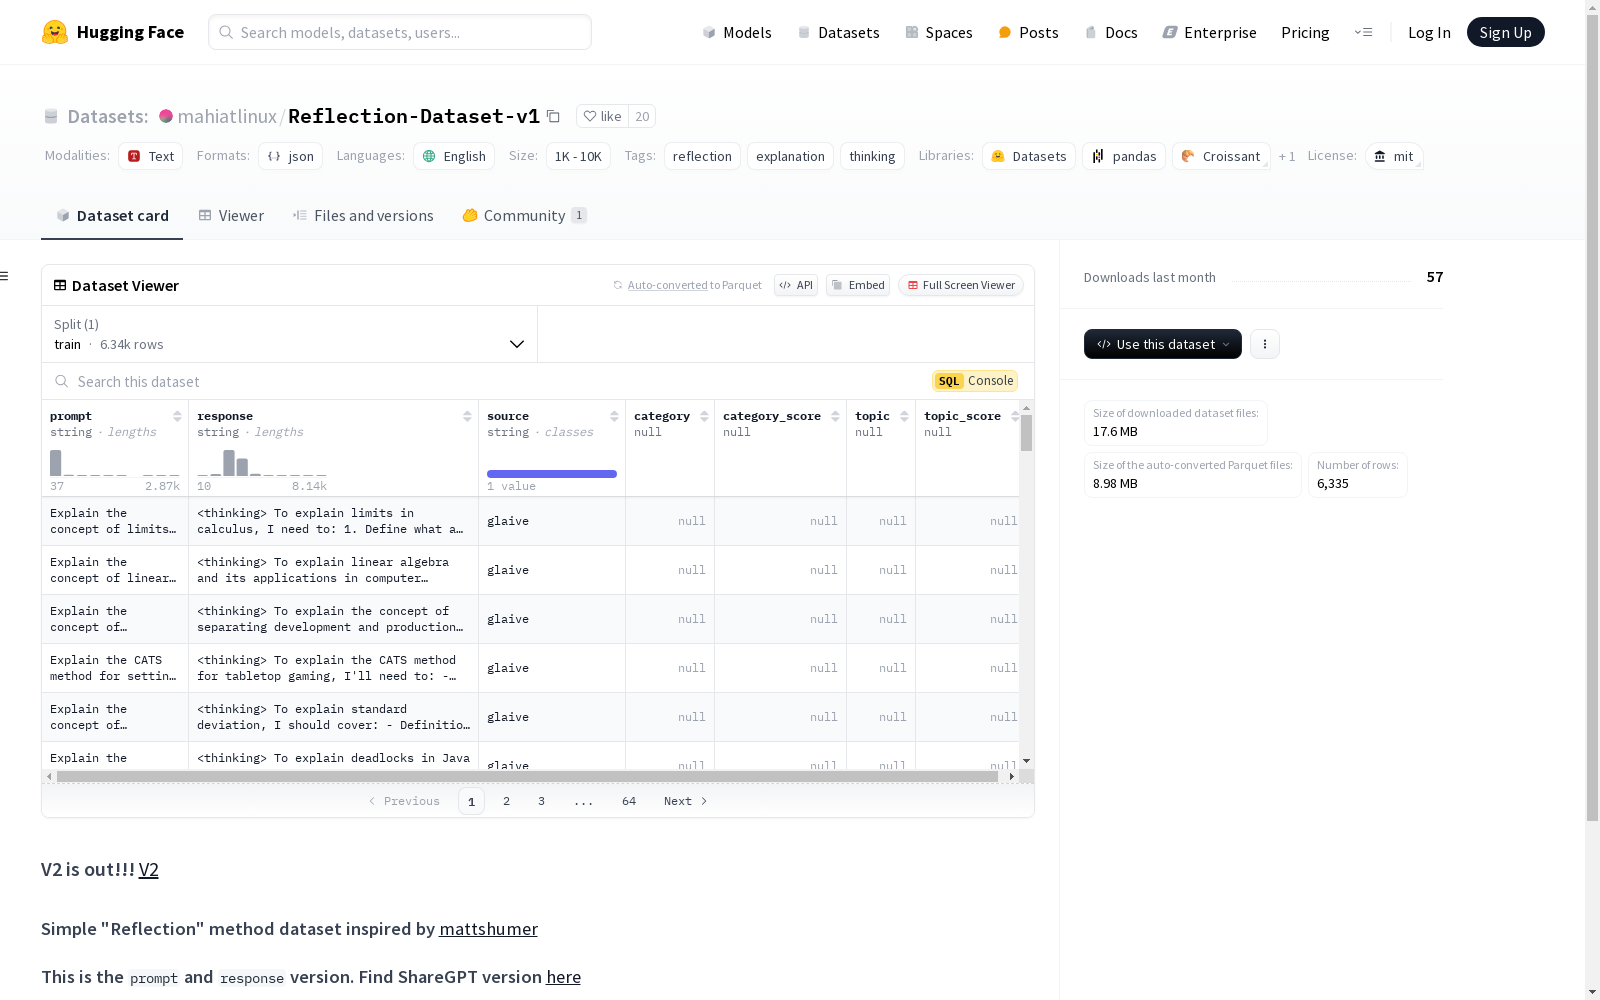This screenshot has width=1600, height=1000.
Task: Go to page 3 of the table
Action: coord(541,801)
